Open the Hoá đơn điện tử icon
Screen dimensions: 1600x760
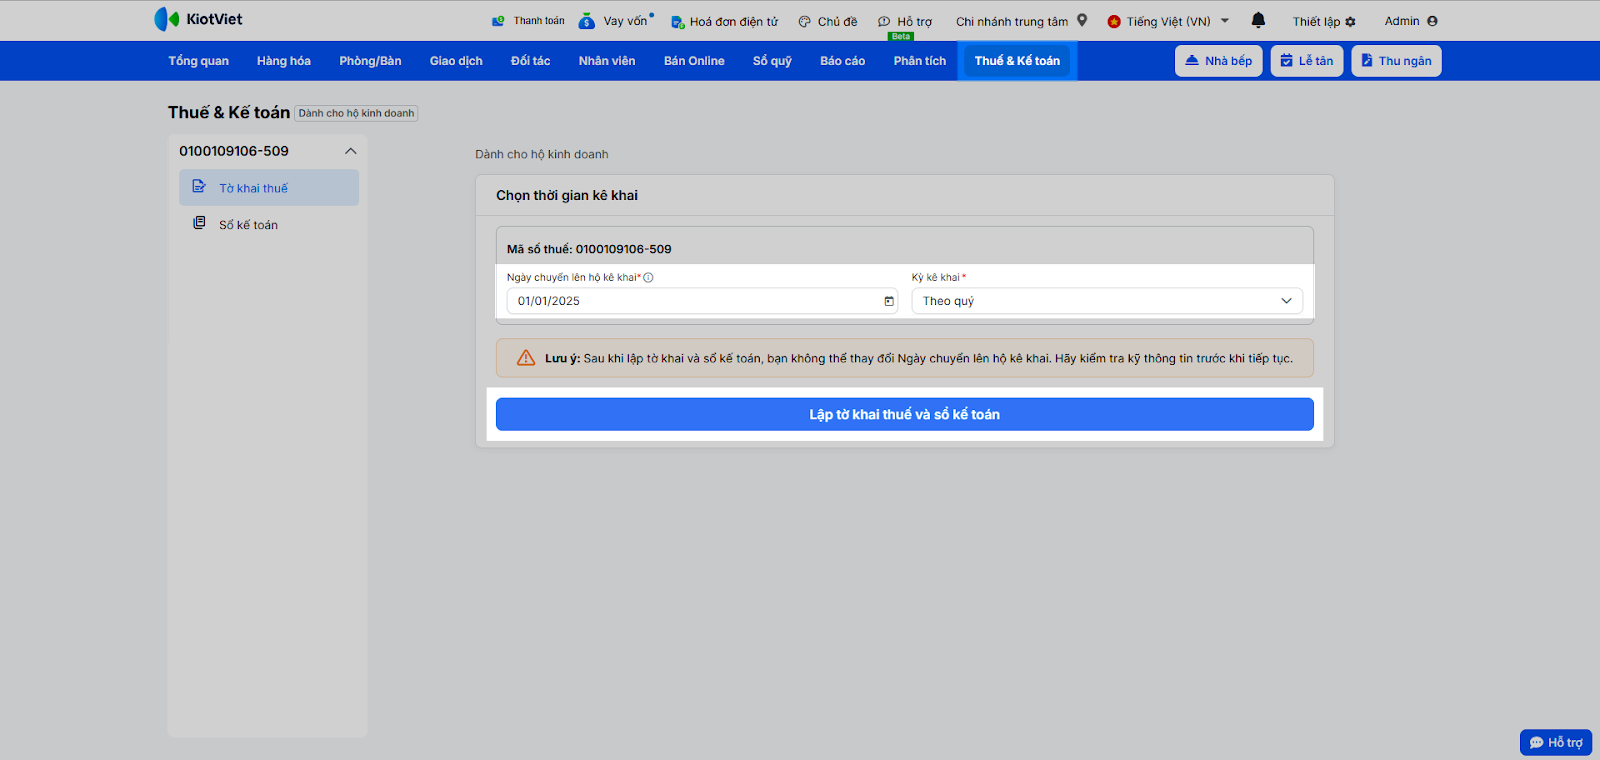(677, 22)
